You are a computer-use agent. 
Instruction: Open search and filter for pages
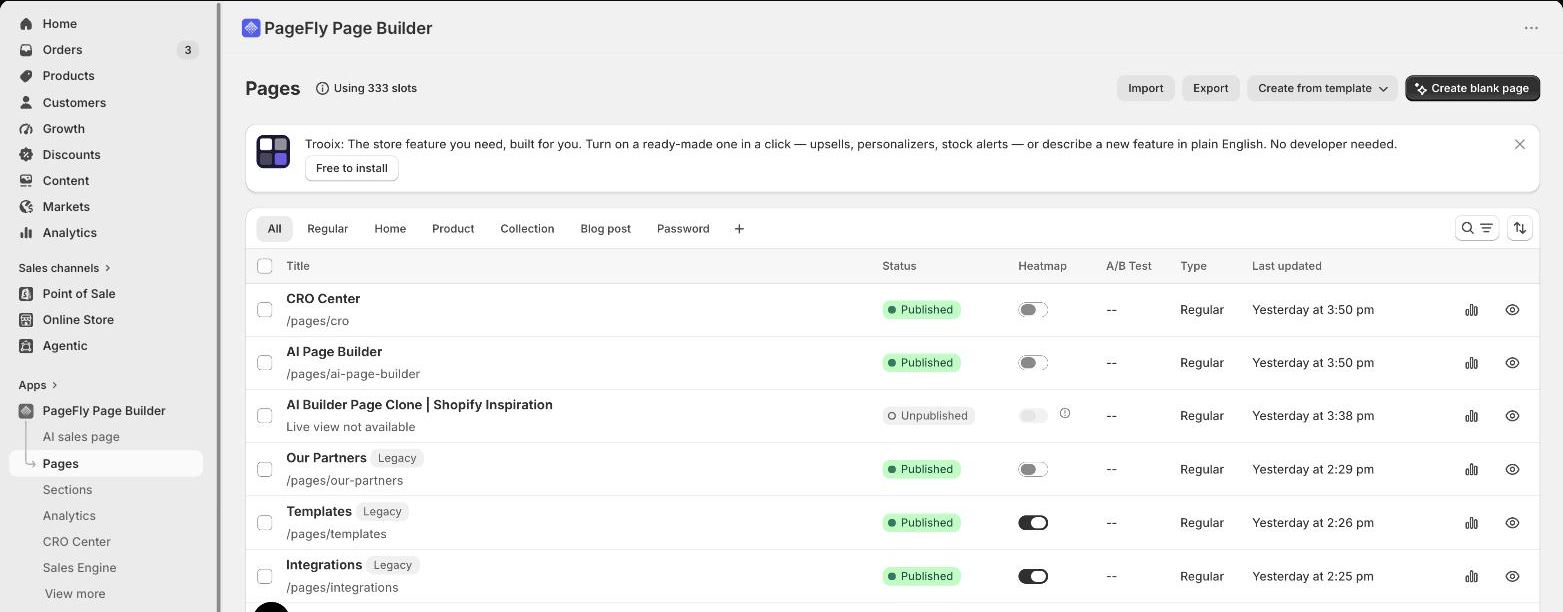(x=1477, y=228)
